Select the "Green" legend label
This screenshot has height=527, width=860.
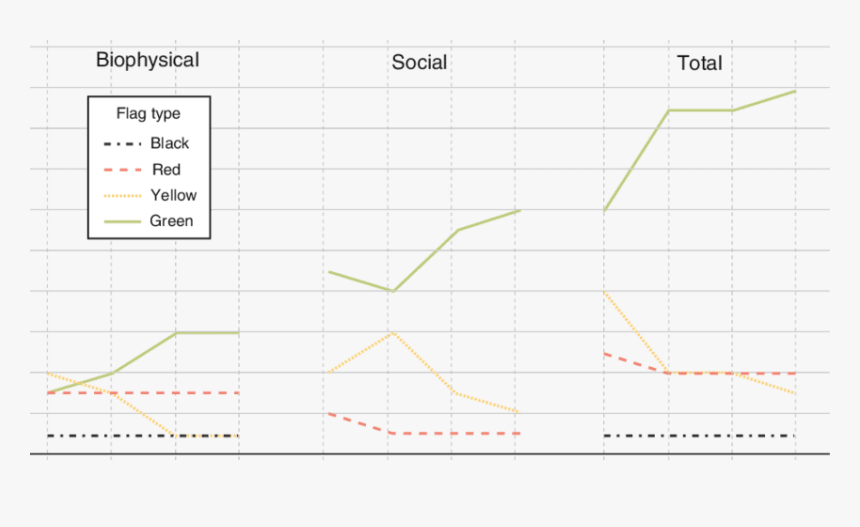tap(171, 222)
